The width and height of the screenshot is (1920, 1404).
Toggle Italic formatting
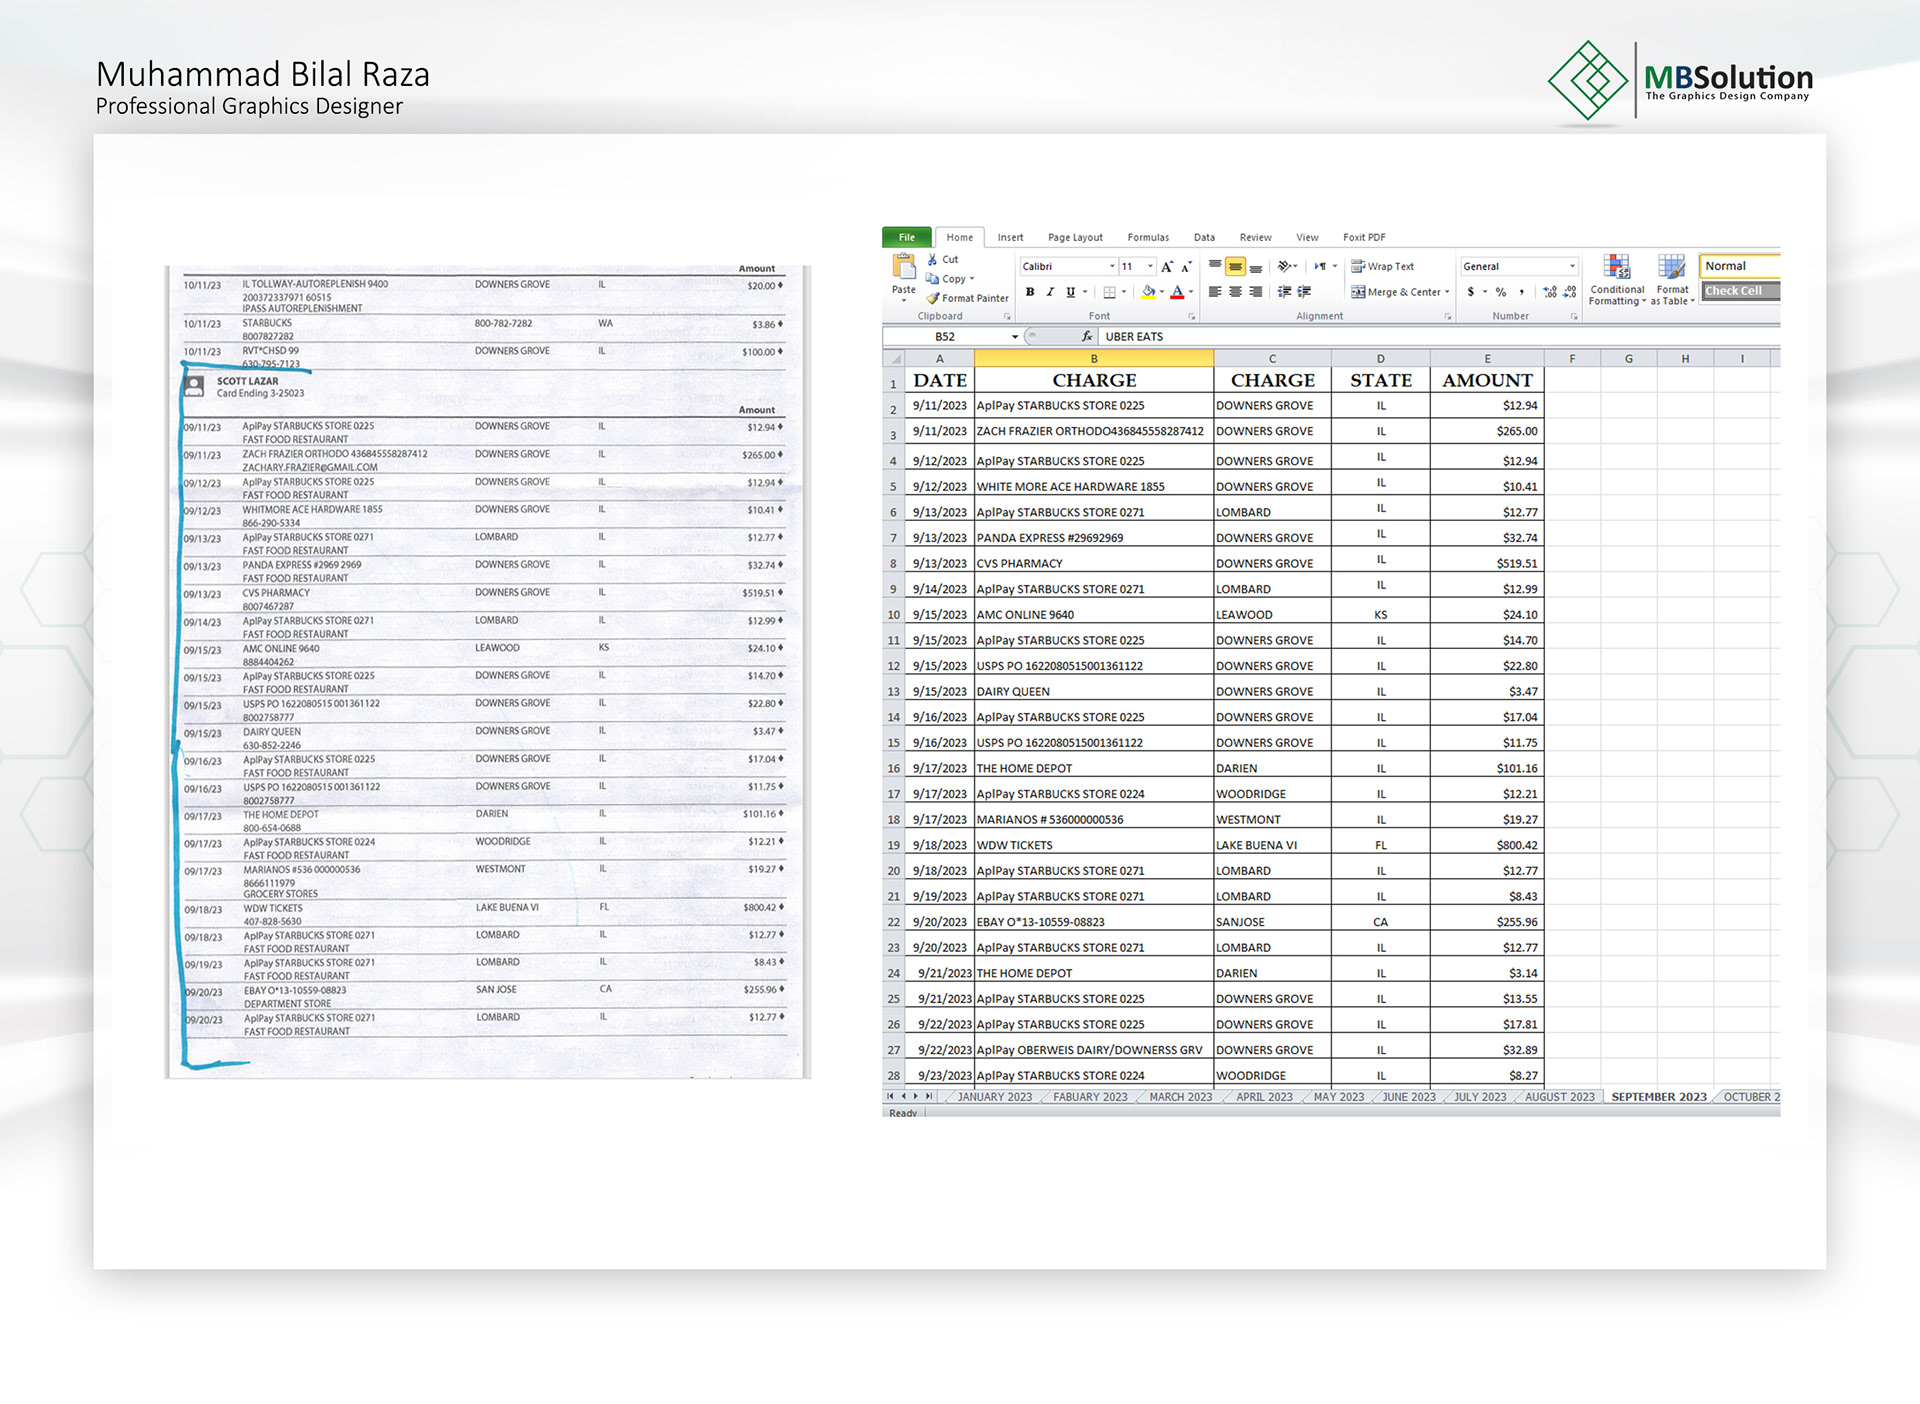pyautogui.click(x=1050, y=292)
